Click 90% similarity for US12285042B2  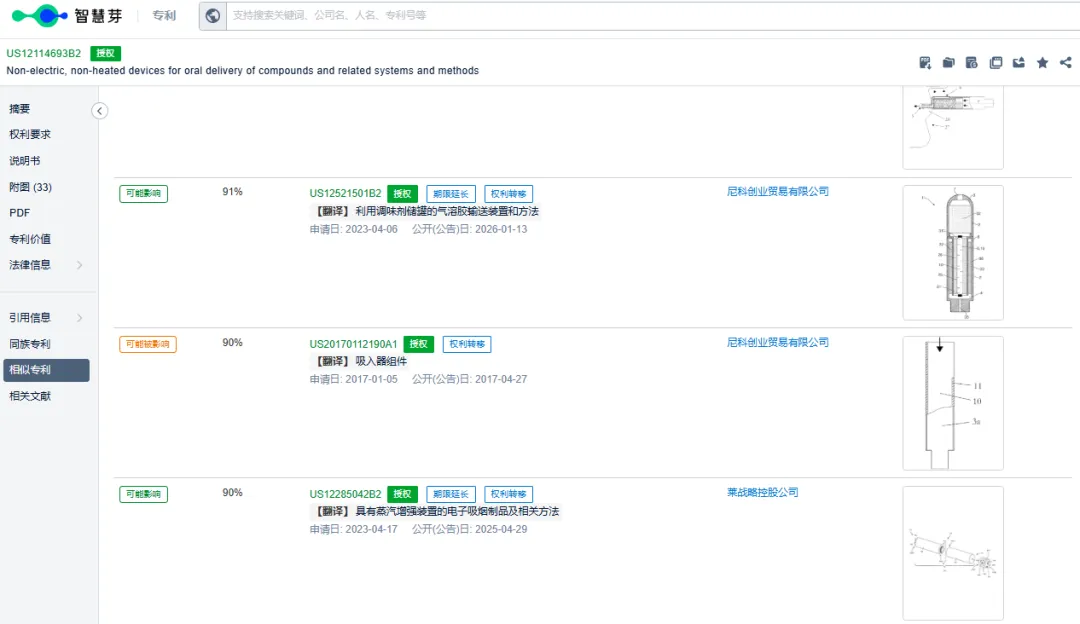coord(232,492)
